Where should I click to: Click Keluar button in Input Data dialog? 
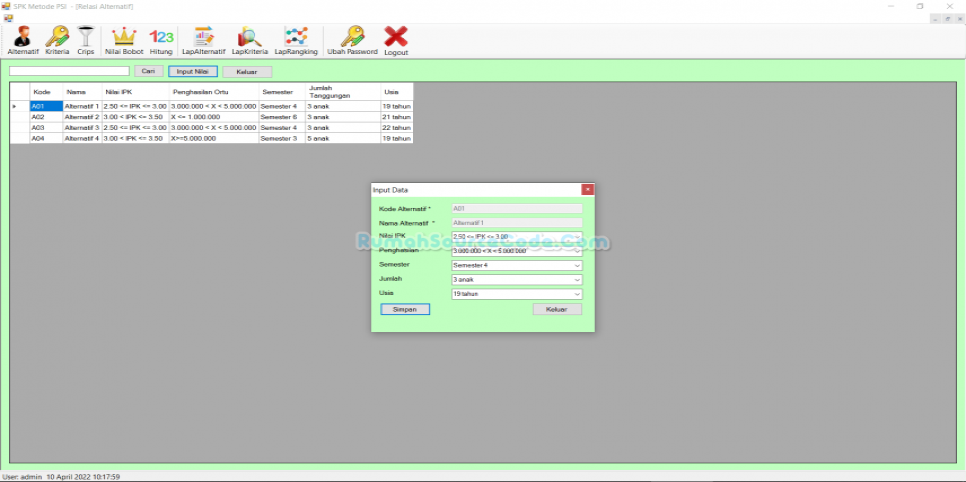557,310
